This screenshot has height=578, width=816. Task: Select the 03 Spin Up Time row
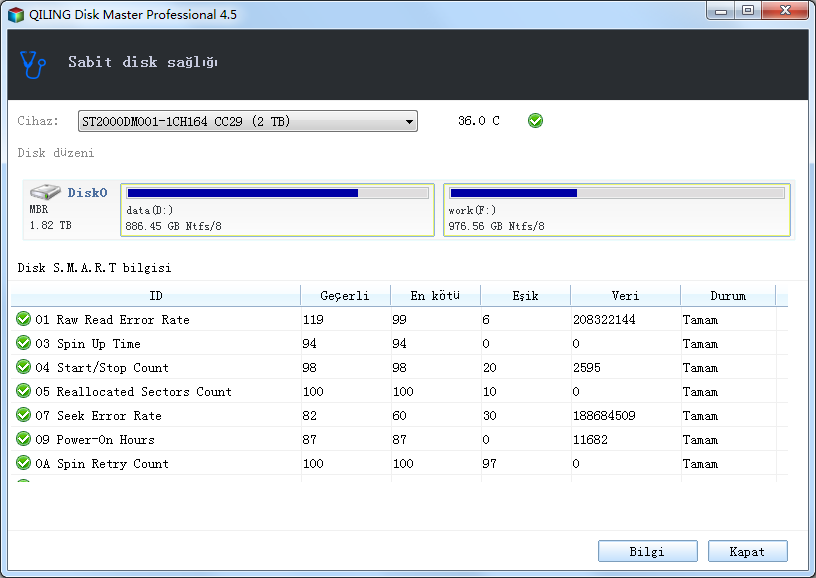399,343
